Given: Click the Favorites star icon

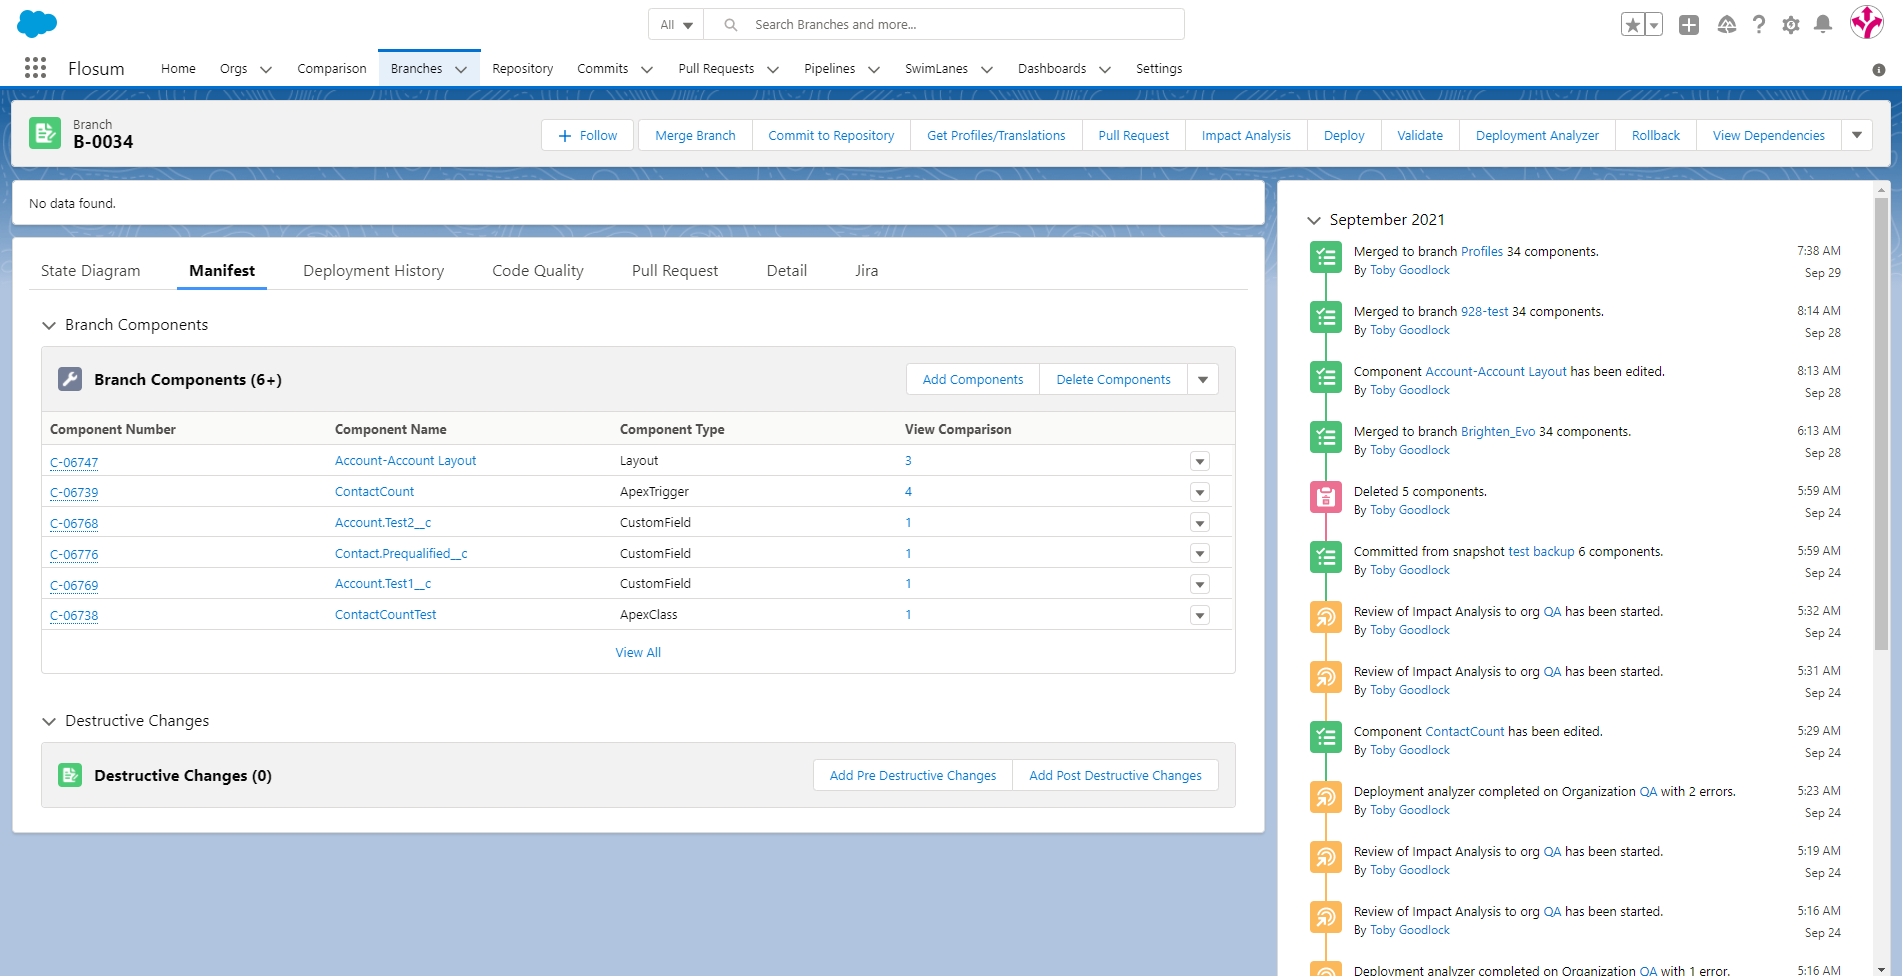Looking at the screenshot, I should pyautogui.click(x=1632, y=25).
